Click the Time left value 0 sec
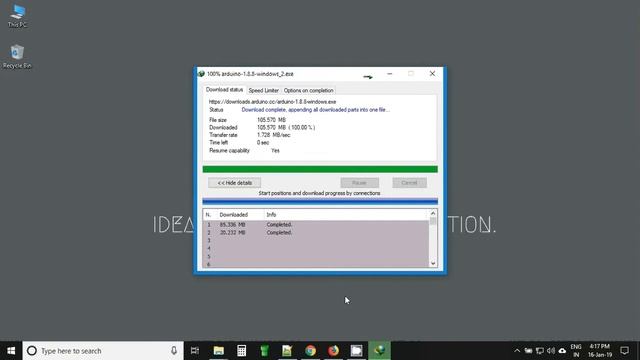Image resolution: width=640 pixels, height=360 pixels. pyautogui.click(x=263, y=143)
